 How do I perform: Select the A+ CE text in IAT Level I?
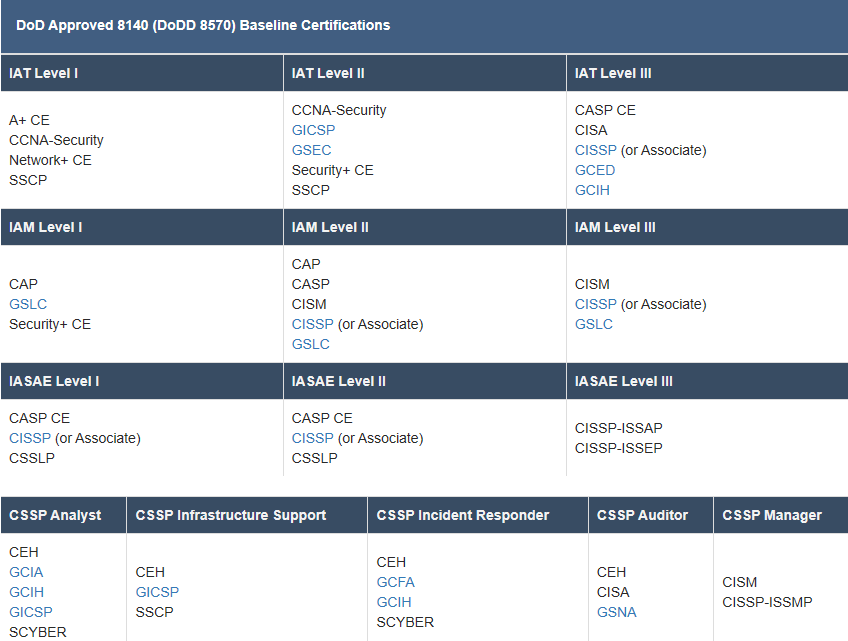click(x=29, y=120)
